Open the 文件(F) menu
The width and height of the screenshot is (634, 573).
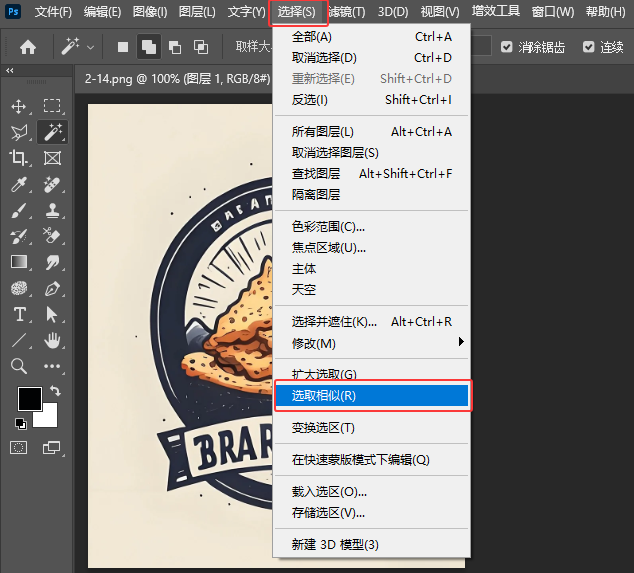(53, 12)
